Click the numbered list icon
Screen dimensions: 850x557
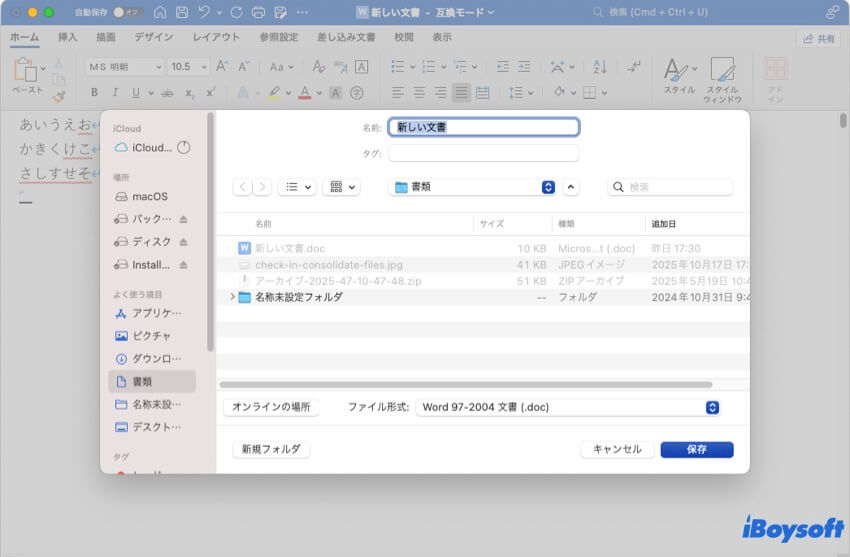(x=429, y=67)
